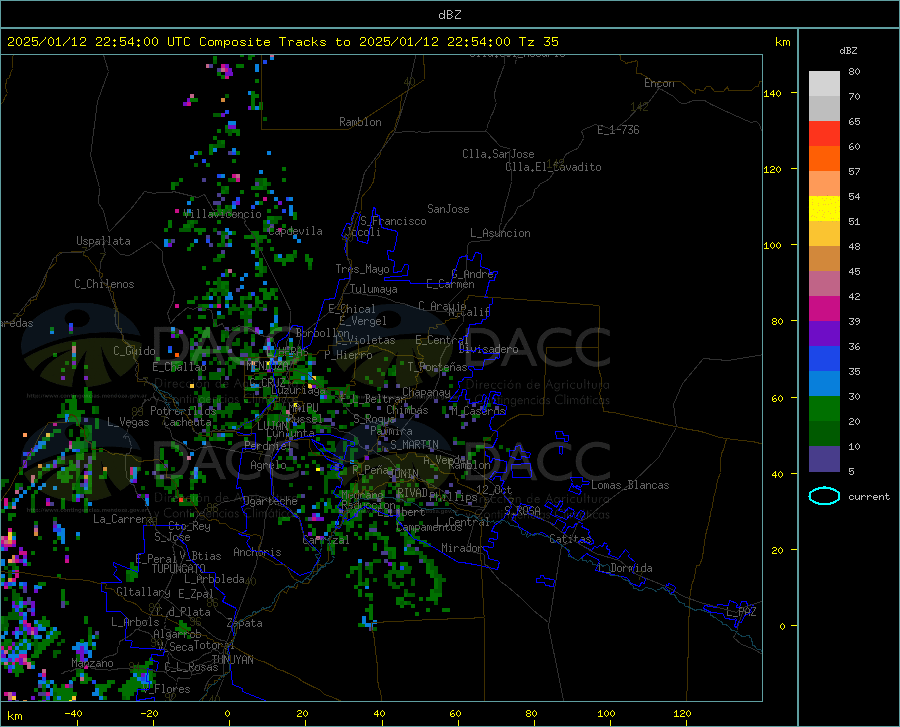Click the 'Chapanay' map label
The image size is (900, 727).
tap(426, 392)
